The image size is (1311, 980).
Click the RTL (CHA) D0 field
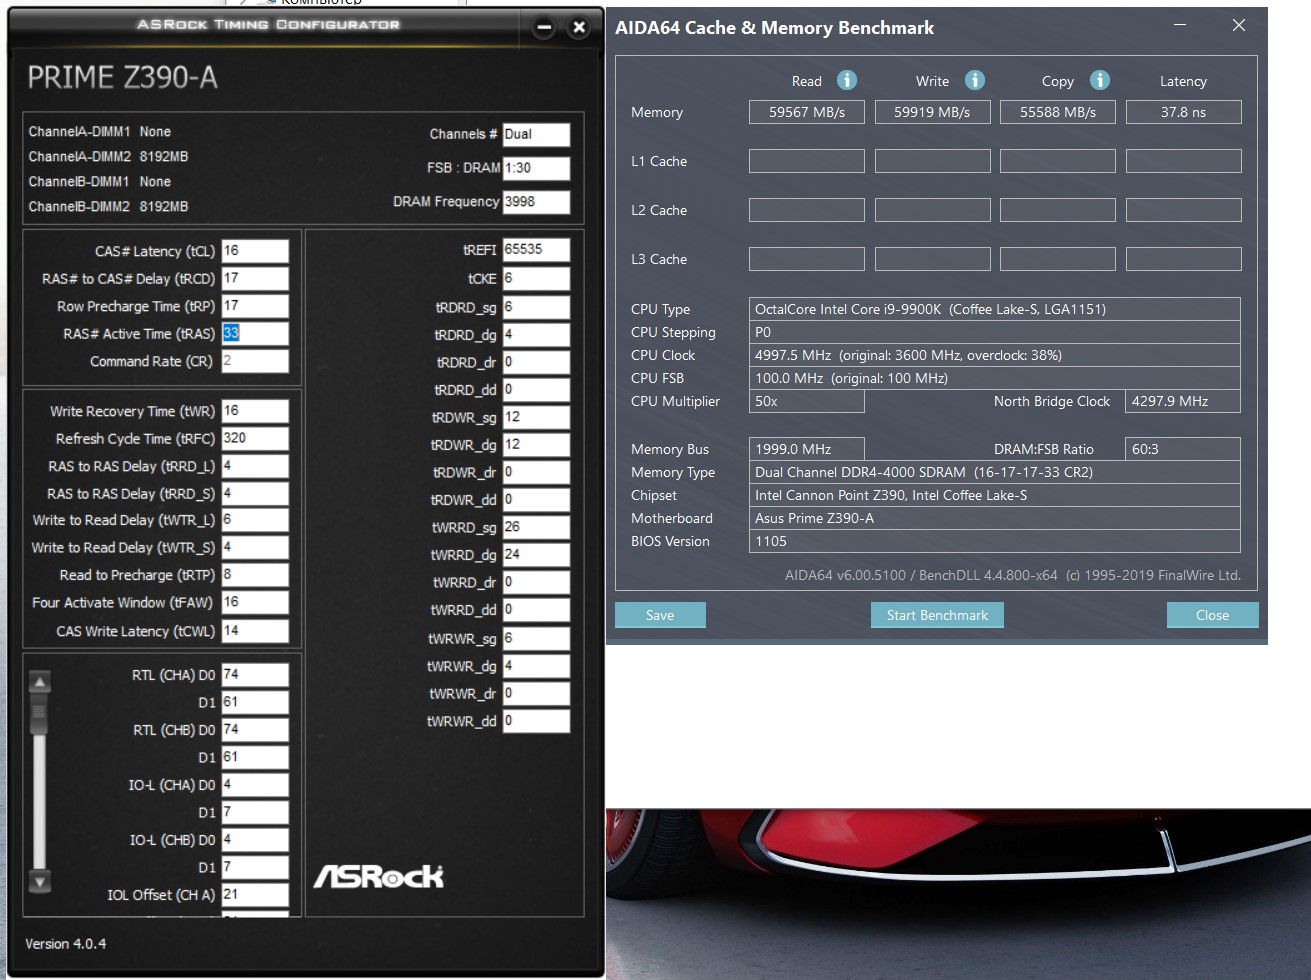(x=255, y=675)
